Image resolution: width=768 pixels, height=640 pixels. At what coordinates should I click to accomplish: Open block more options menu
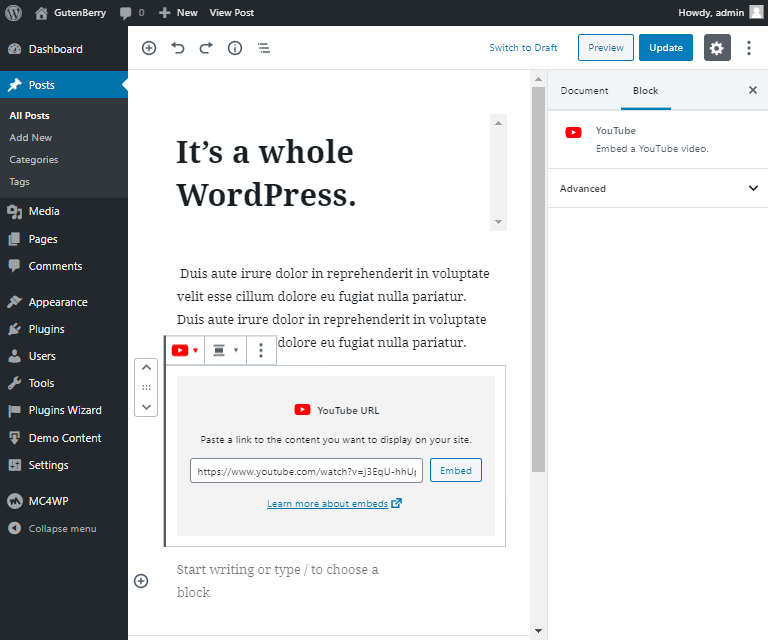(x=261, y=350)
